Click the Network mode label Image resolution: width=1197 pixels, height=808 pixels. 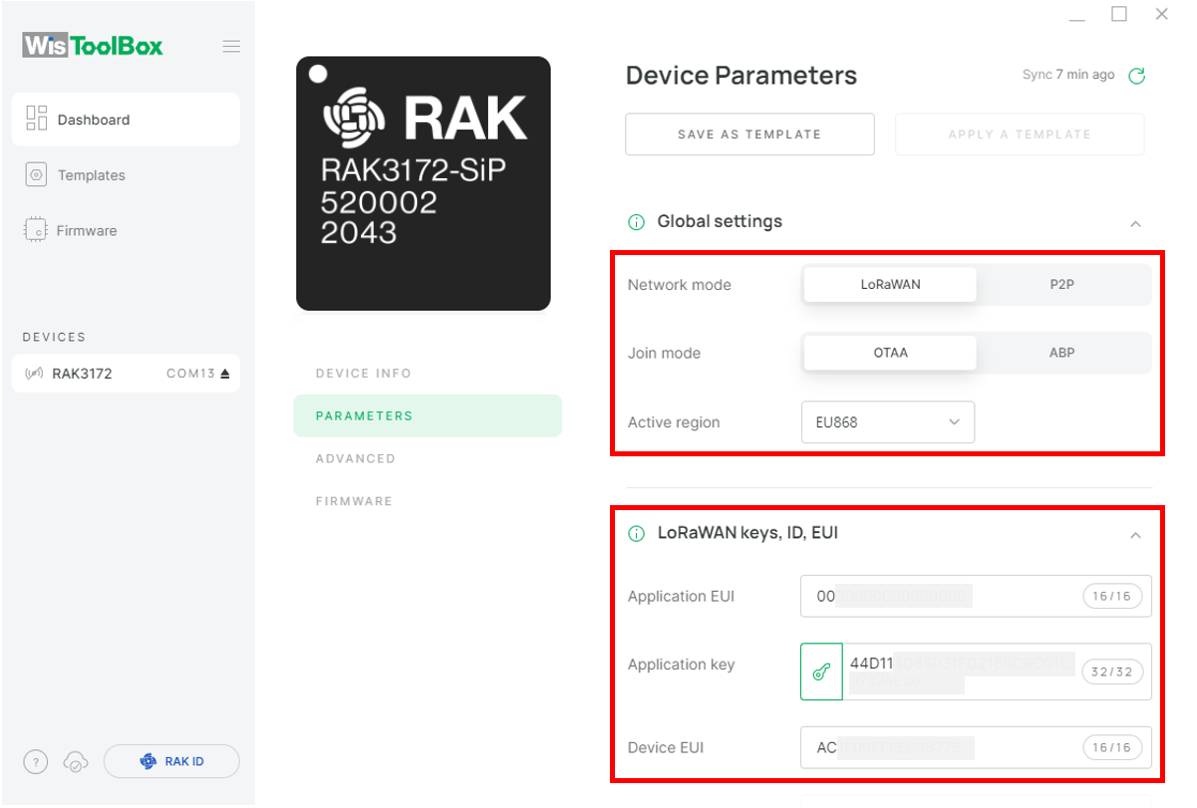(x=679, y=285)
